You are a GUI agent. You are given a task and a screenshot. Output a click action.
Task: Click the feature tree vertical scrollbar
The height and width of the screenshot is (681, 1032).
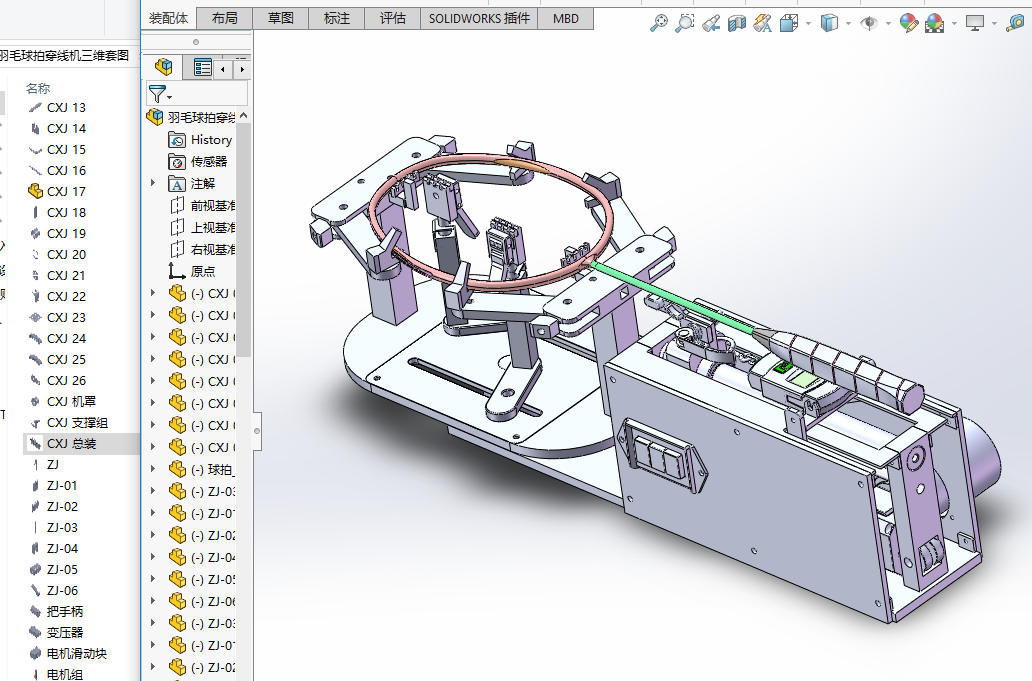coord(243,240)
